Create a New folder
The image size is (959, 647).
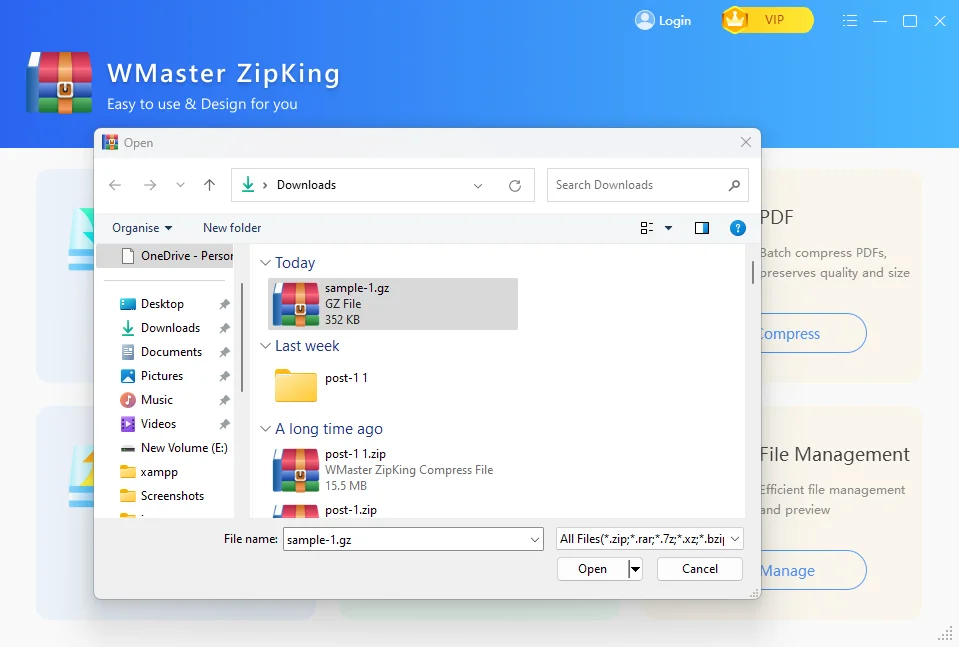pyautogui.click(x=232, y=228)
